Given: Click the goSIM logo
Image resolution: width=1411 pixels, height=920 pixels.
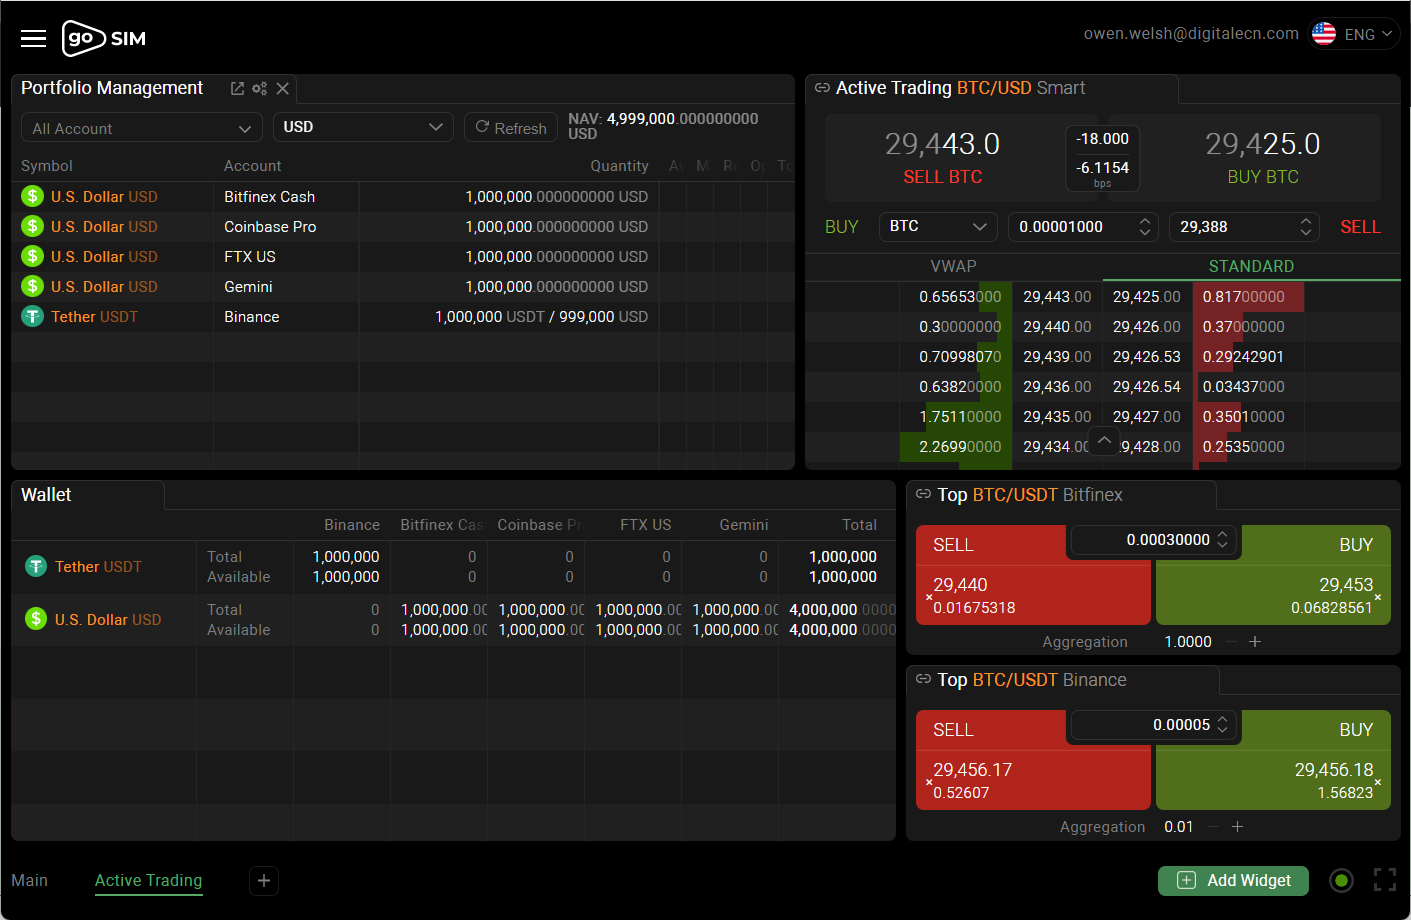Looking at the screenshot, I should tap(104, 38).
